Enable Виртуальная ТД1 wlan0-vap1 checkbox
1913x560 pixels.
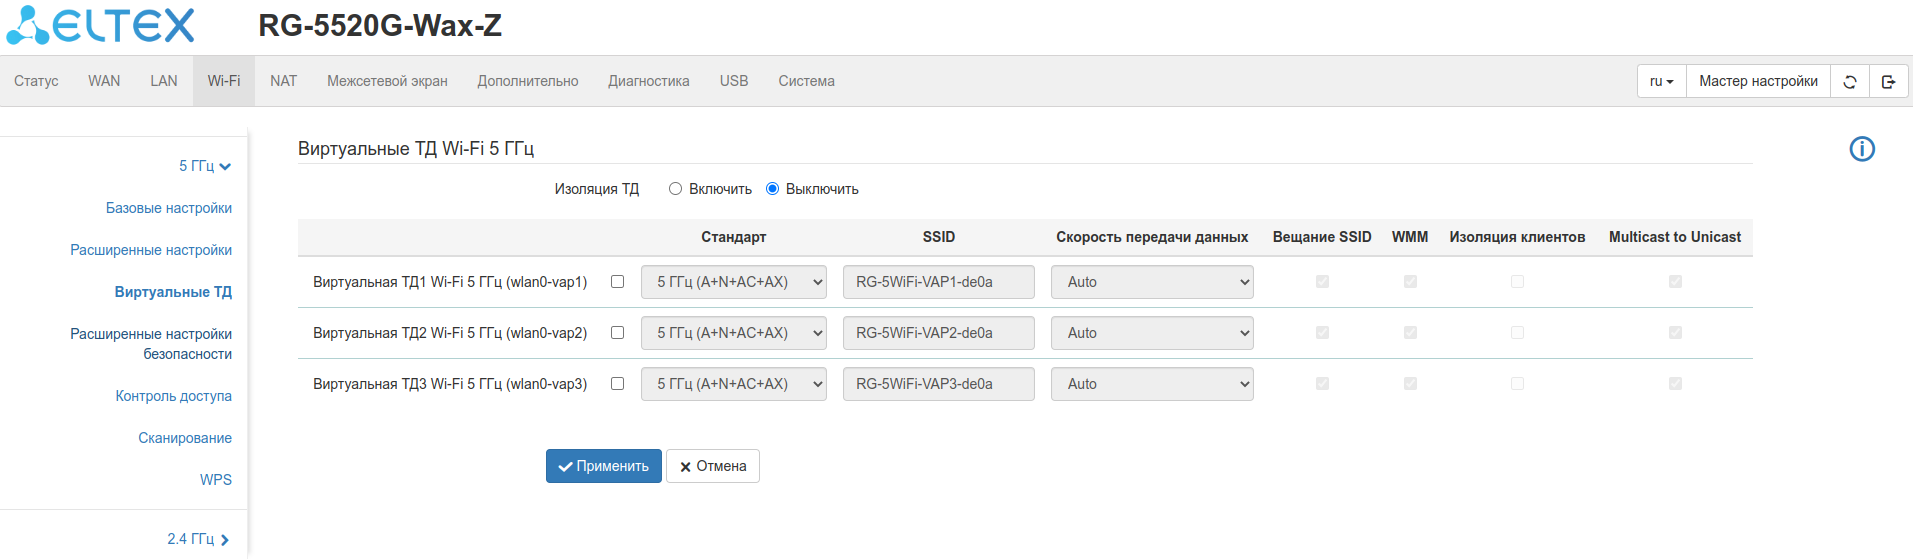tap(617, 282)
